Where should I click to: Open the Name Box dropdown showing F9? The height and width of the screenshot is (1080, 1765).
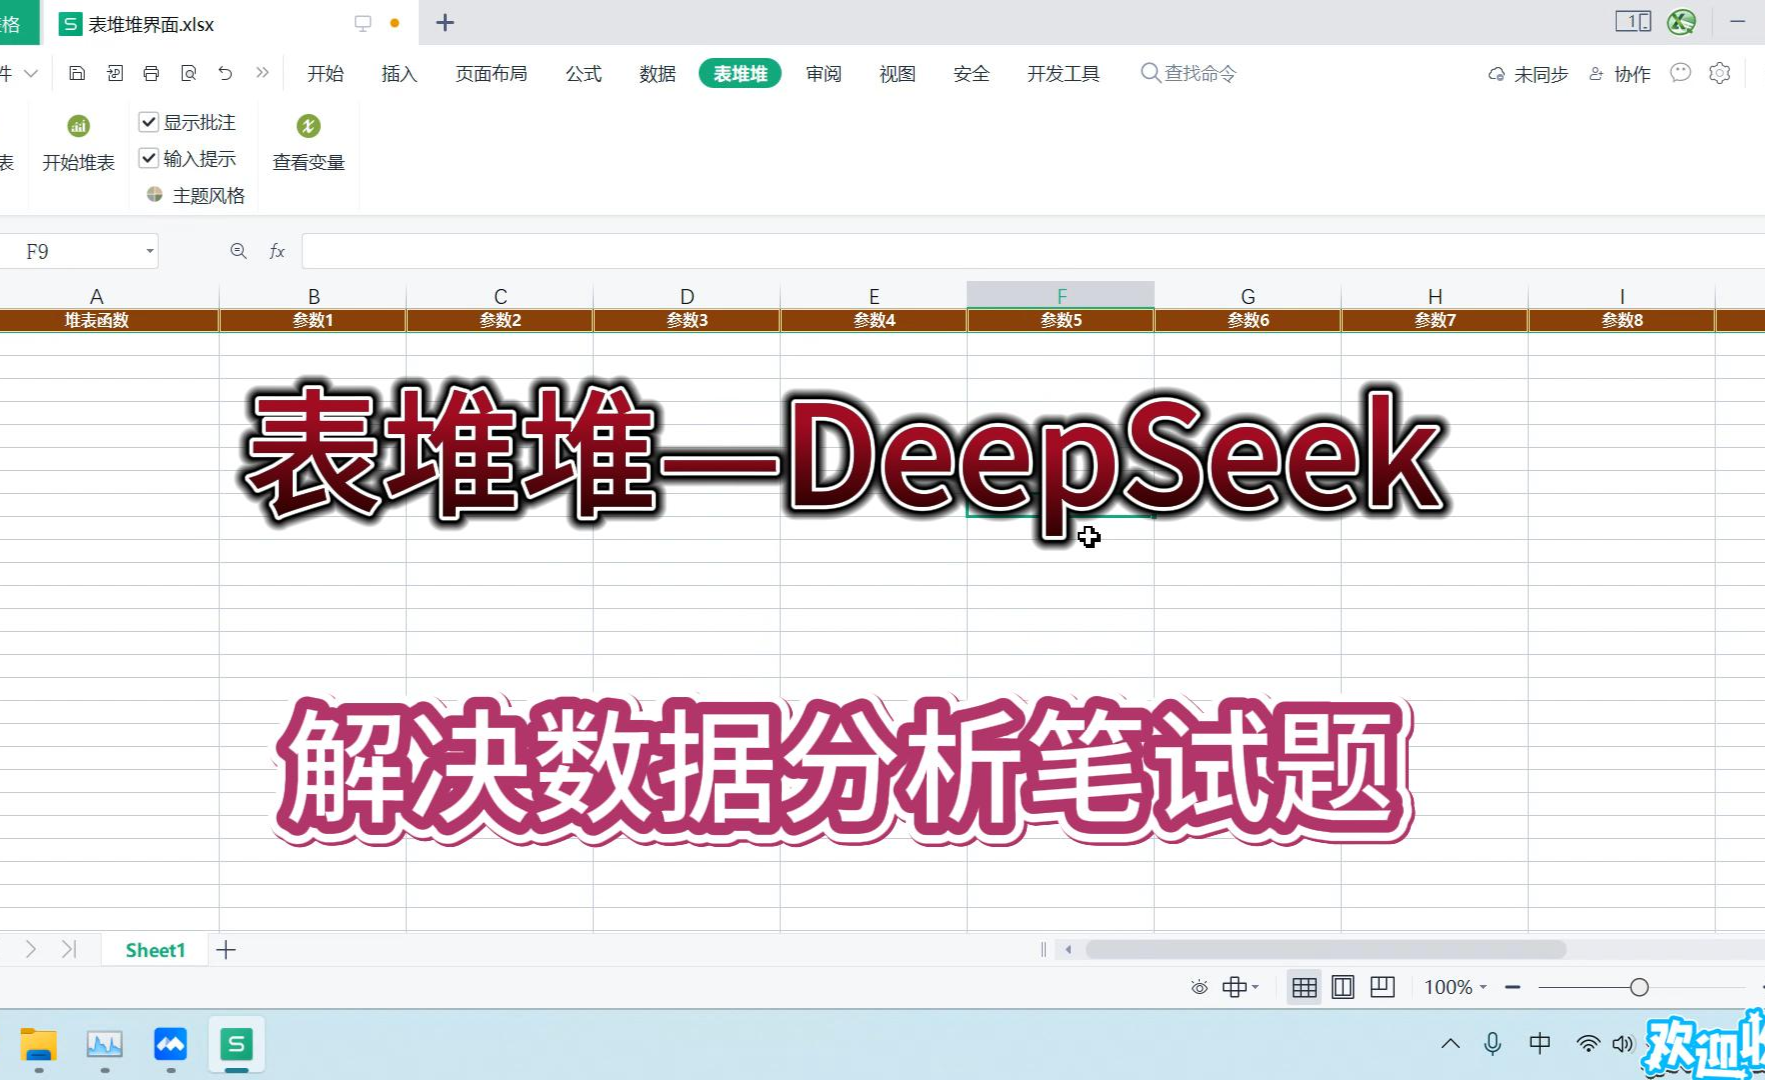point(148,251)
